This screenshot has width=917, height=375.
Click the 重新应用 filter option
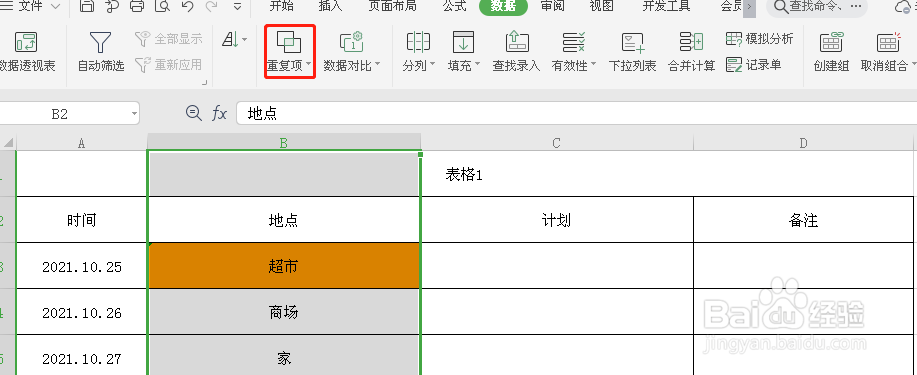point(168,64)
